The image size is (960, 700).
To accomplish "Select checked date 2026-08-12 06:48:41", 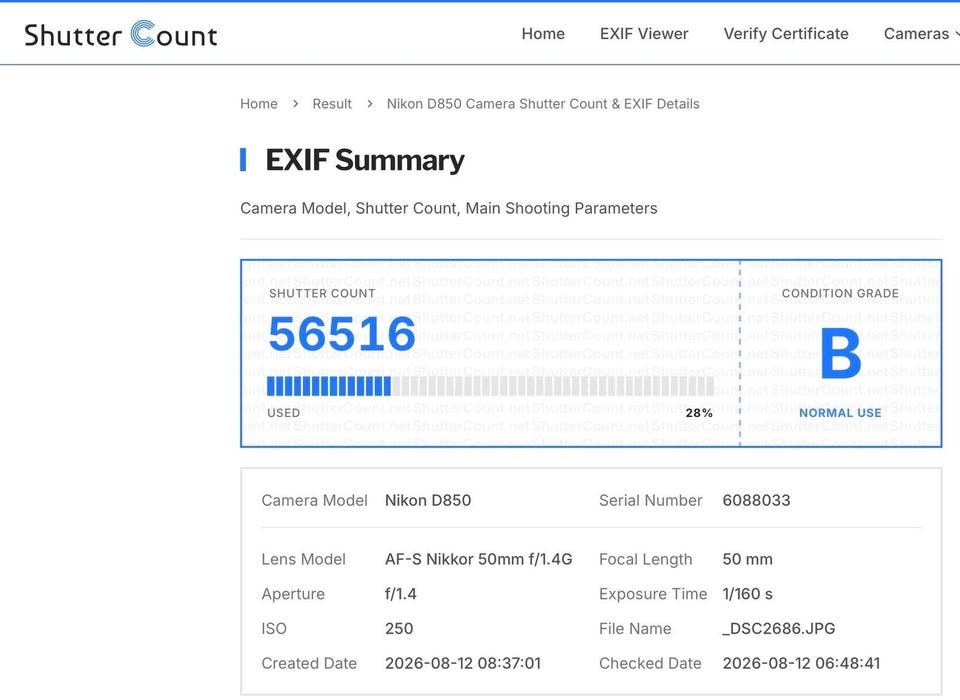I will pyautogui.click(x=801, y=663).
